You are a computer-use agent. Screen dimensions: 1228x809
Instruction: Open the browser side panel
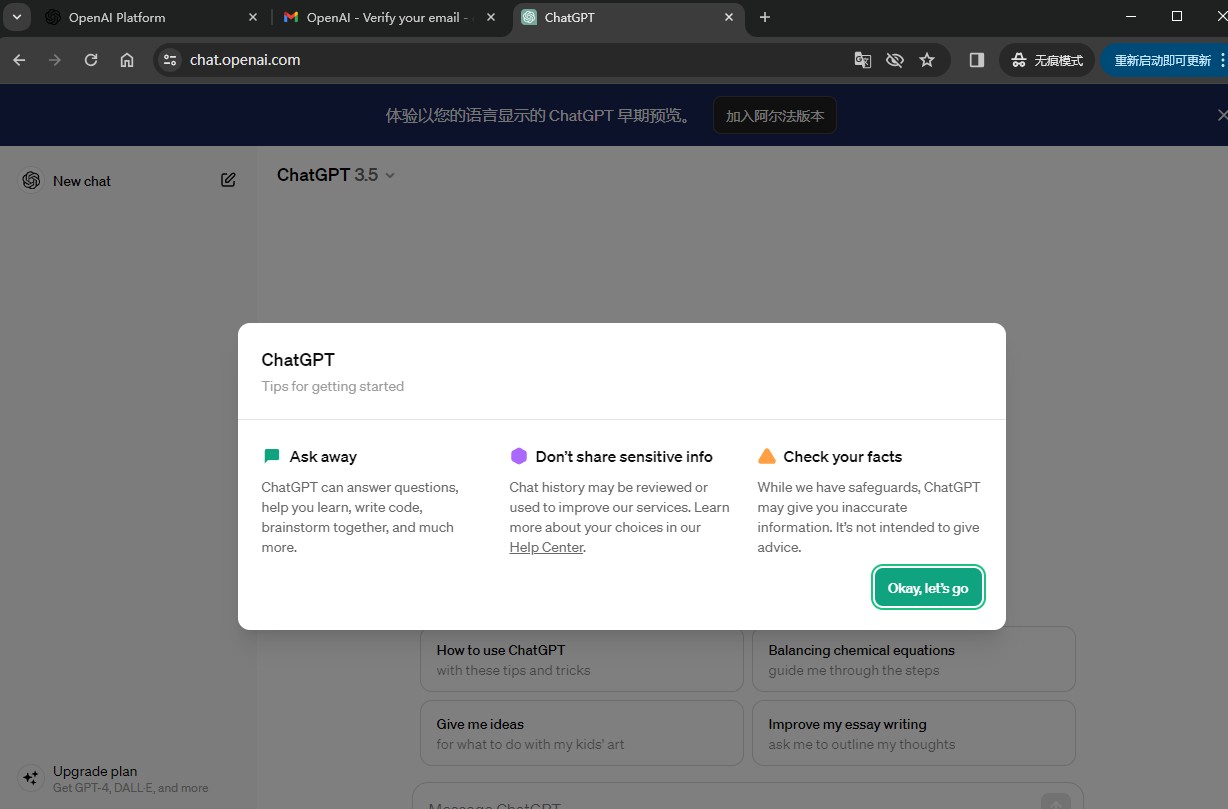(x=977, y=60)
